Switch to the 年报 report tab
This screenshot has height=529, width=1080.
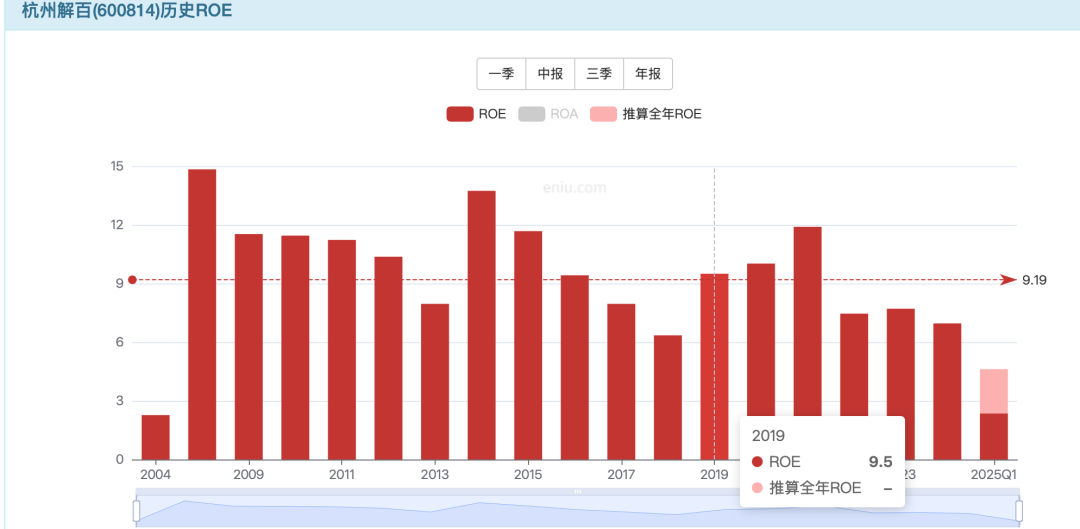point(648,74)
